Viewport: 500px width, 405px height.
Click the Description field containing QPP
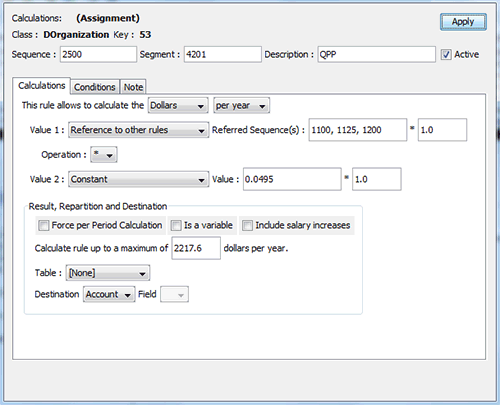(377, 54)
